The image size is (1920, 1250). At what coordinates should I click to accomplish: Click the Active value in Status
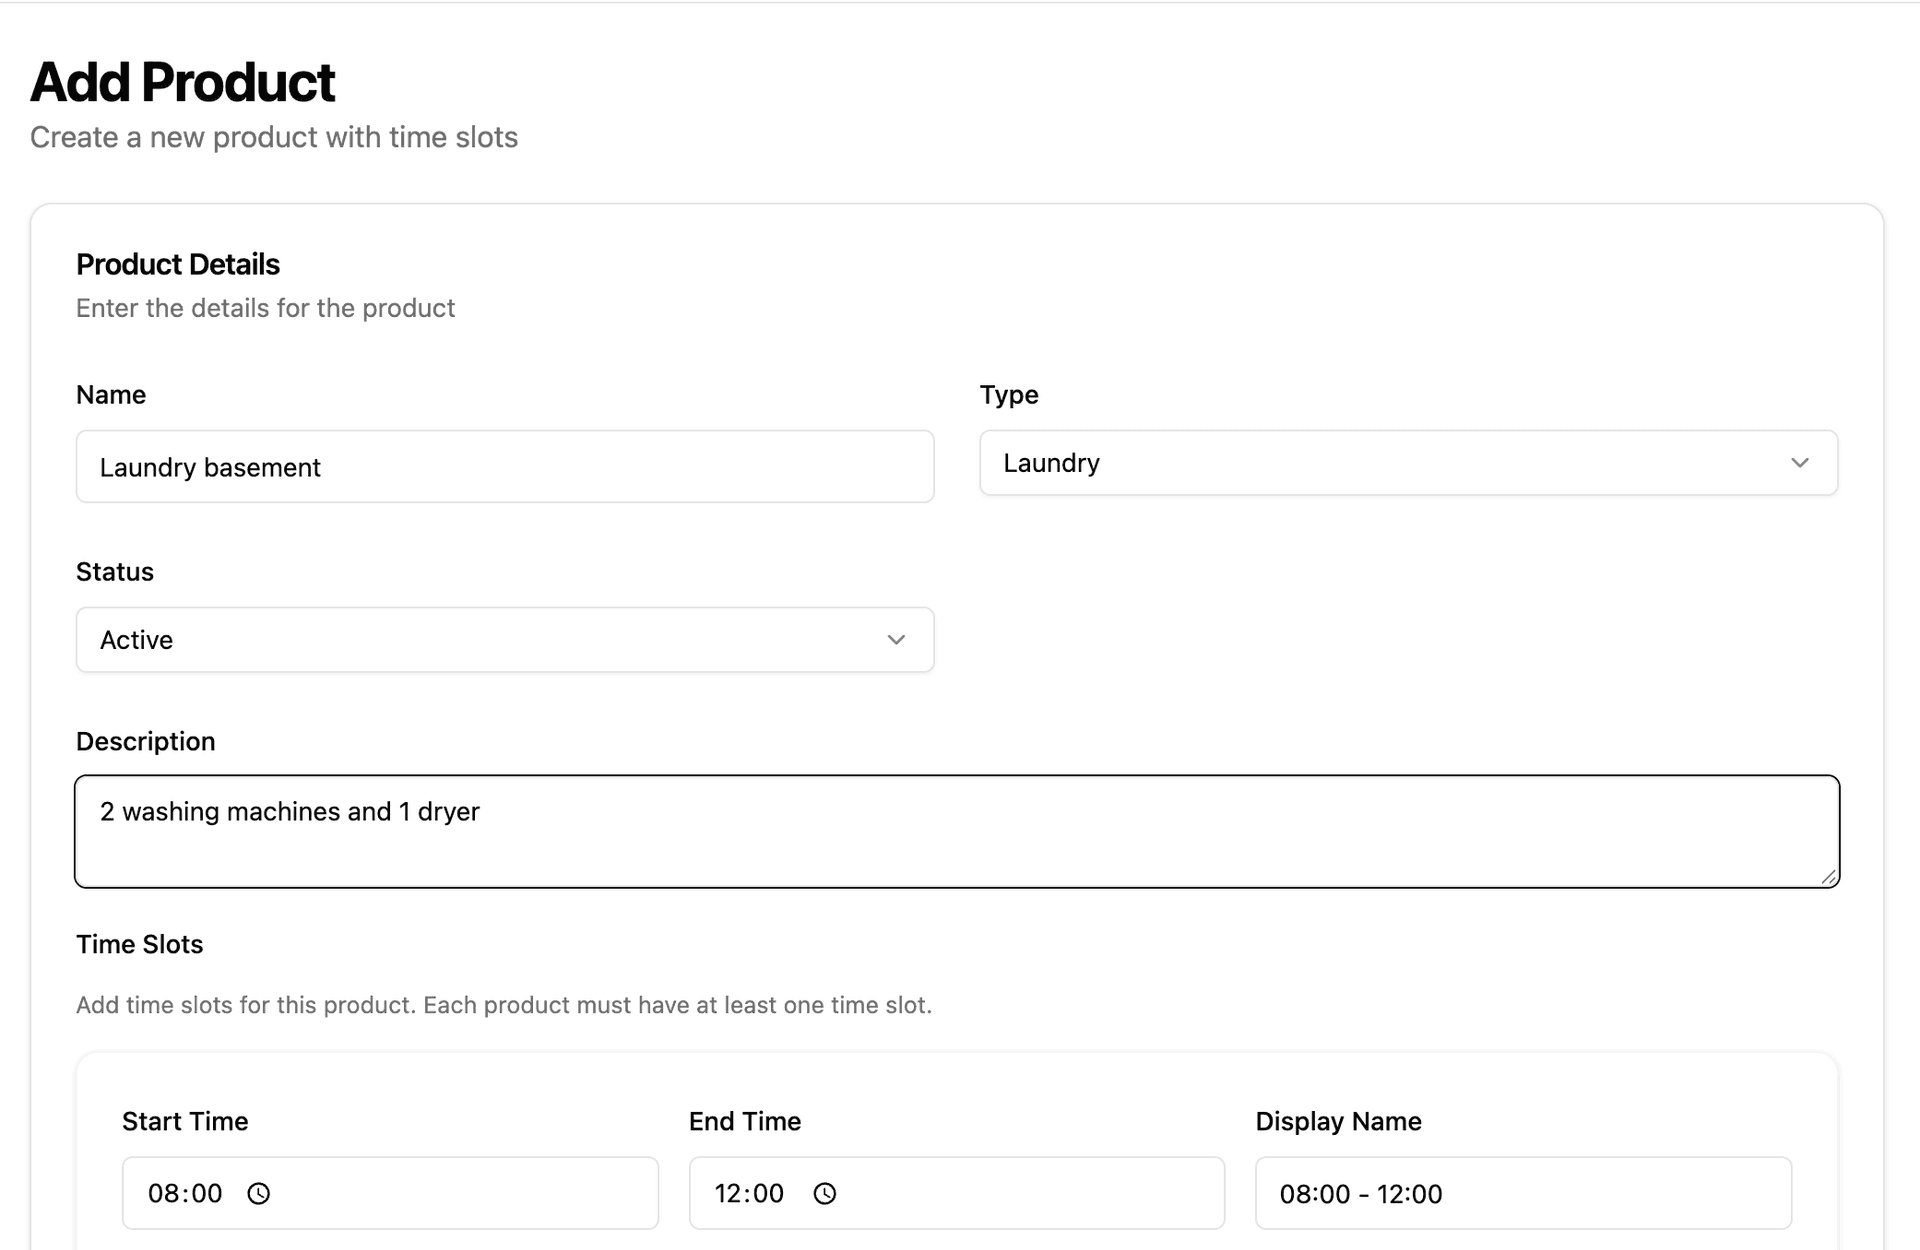(136, 640)
